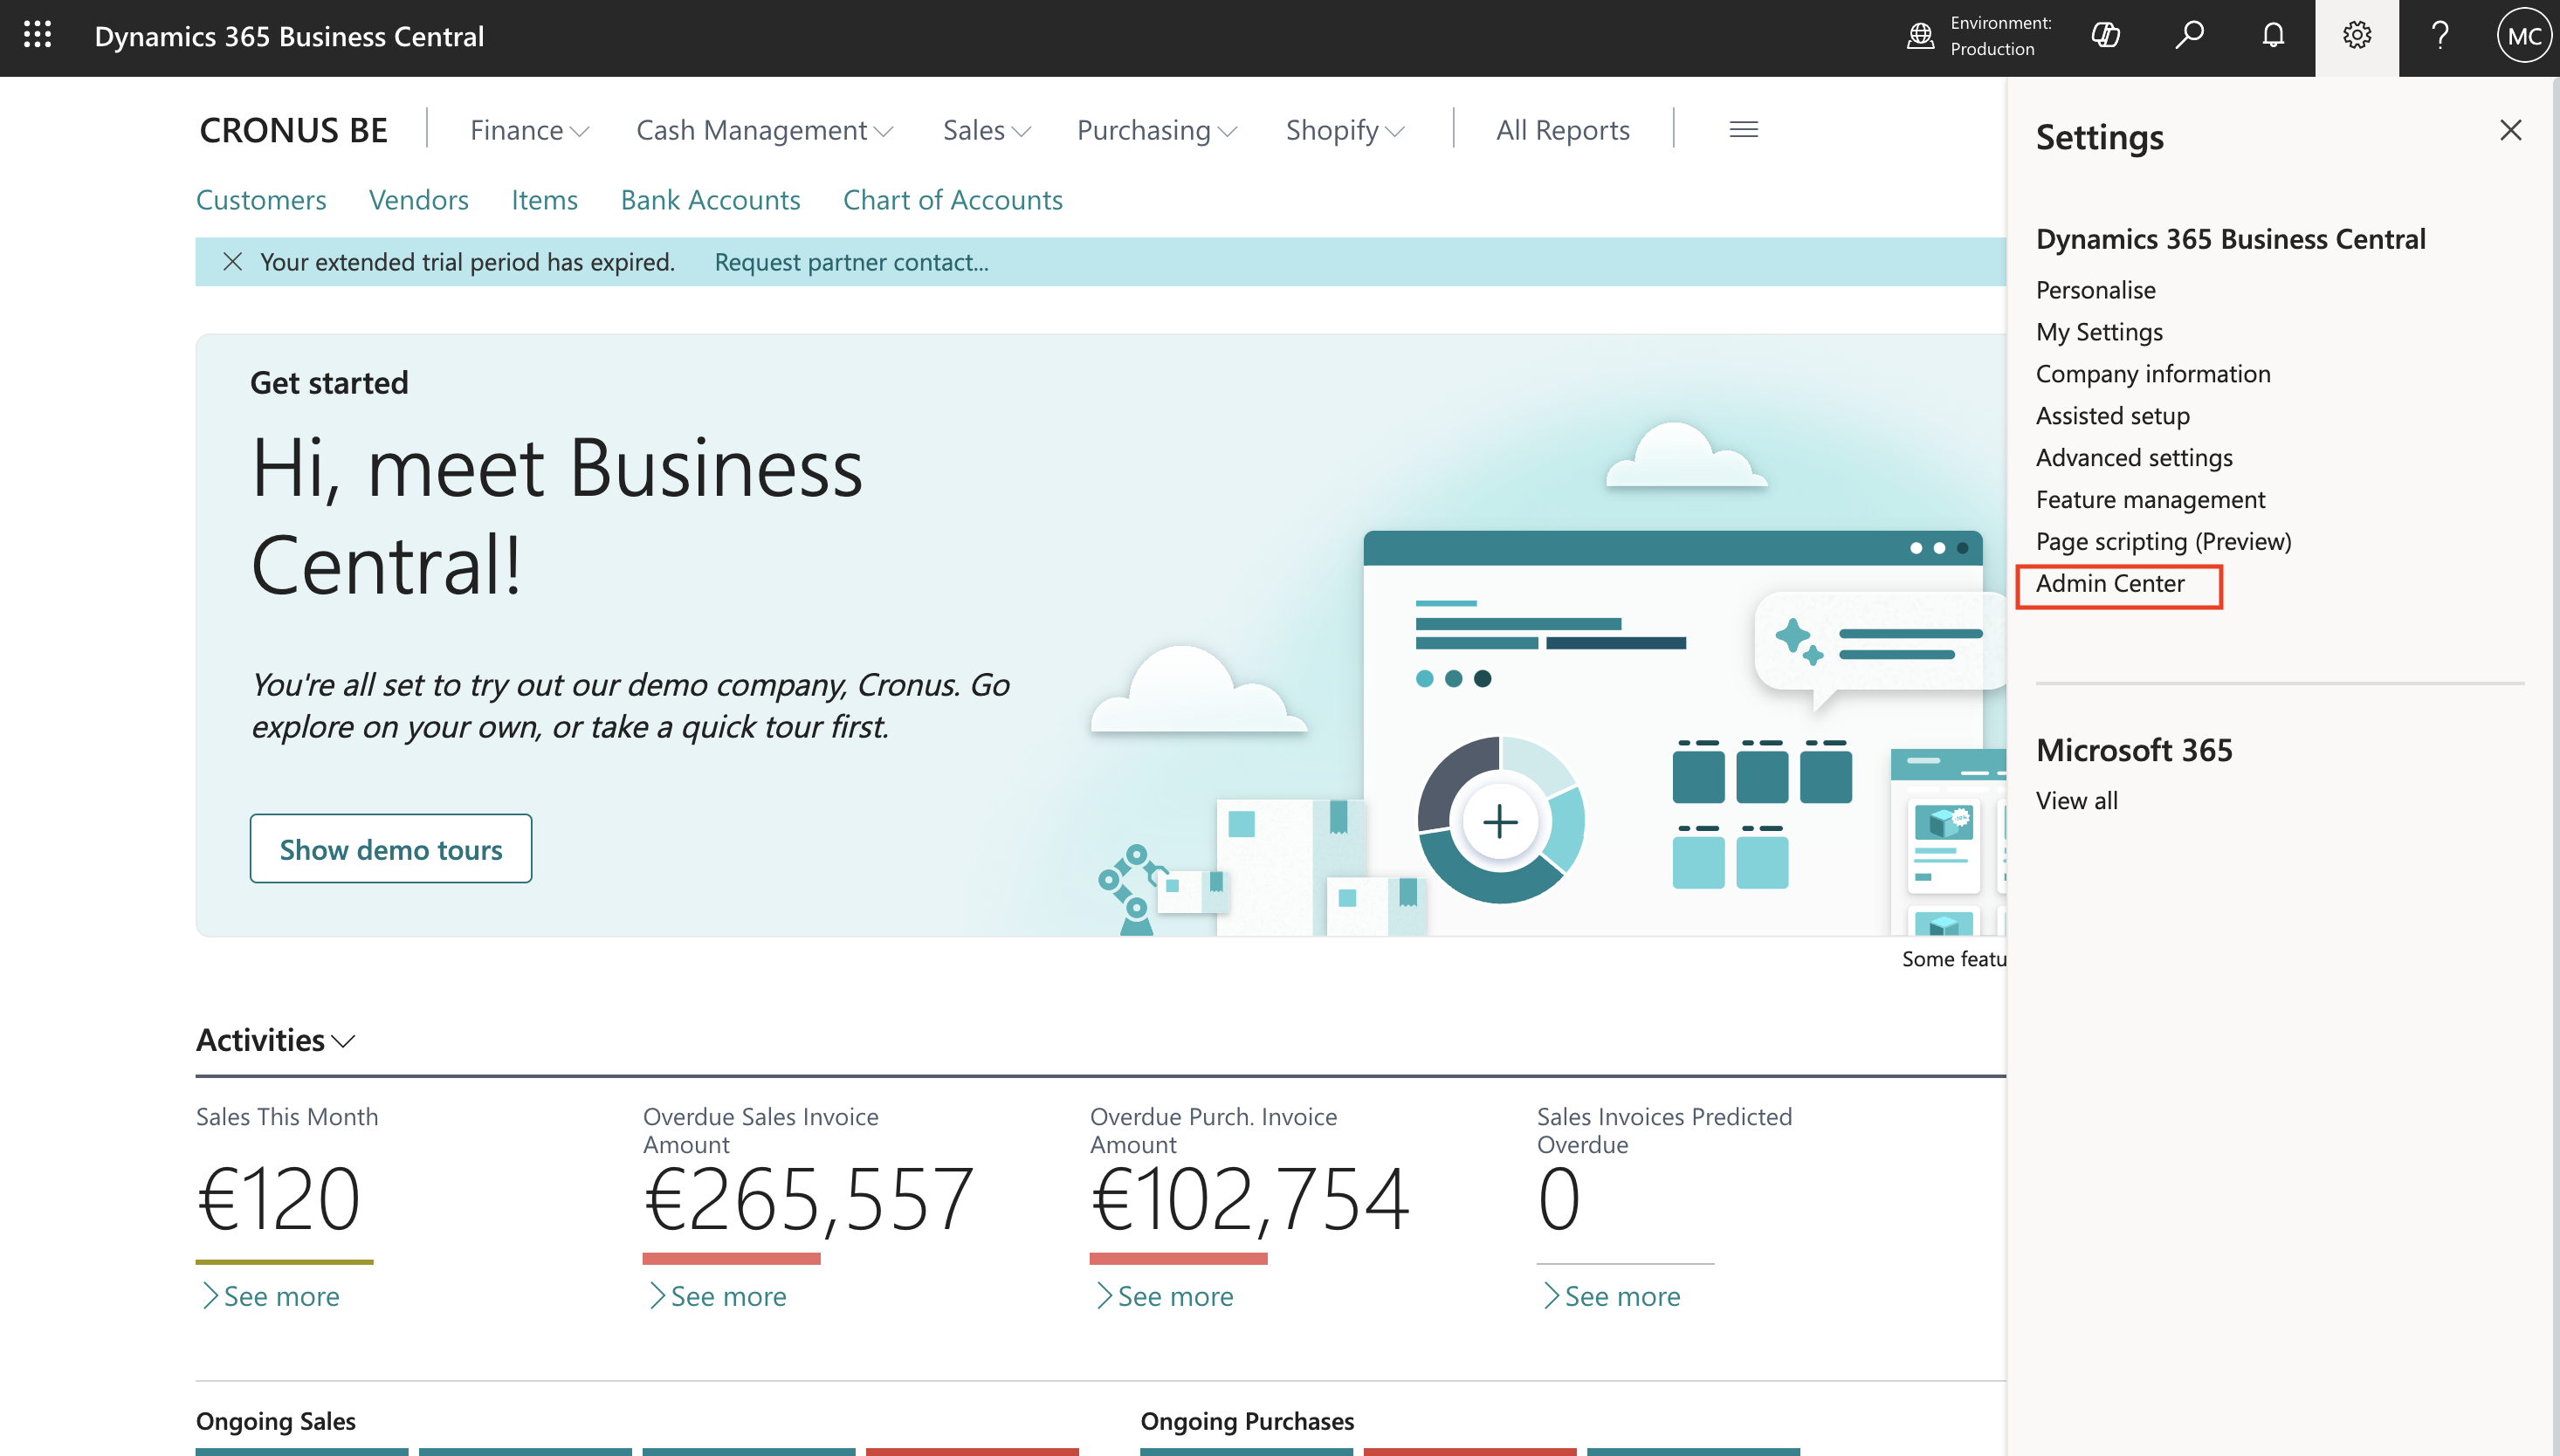The height and width of the screenshot is (1456, 2560).
Task: Open Admin Center in Settings
Action: (2110, 584)
